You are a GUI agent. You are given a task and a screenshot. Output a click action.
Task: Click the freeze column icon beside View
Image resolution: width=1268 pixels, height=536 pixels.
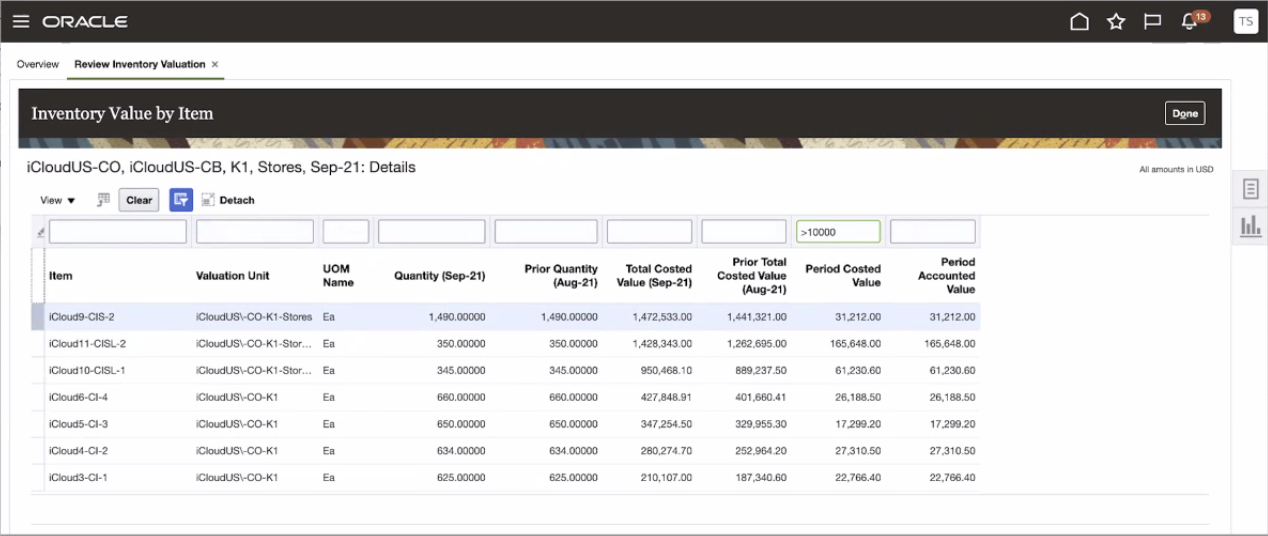pos(103,200)
